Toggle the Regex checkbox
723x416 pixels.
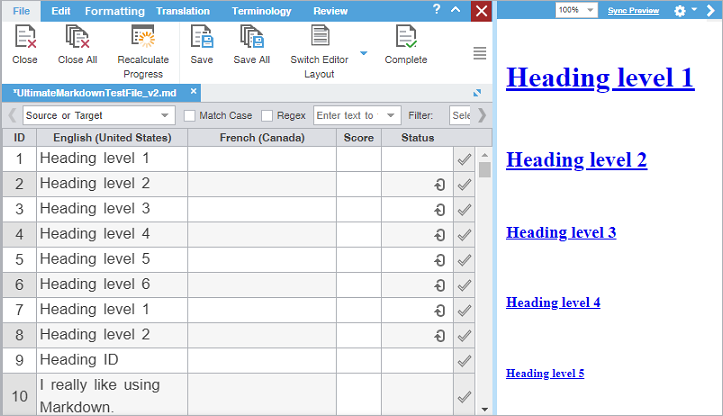point(267,116)
